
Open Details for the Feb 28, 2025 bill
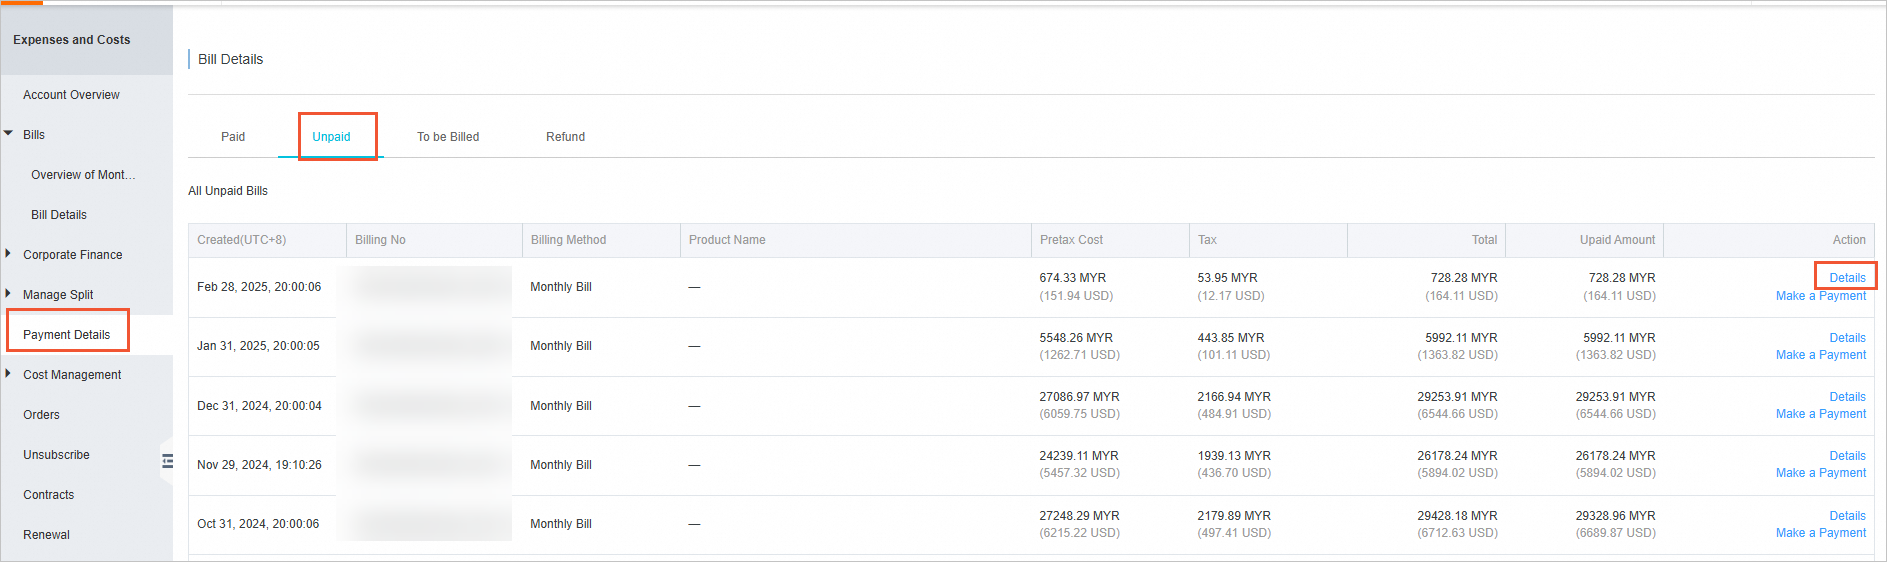point(1847,278)
